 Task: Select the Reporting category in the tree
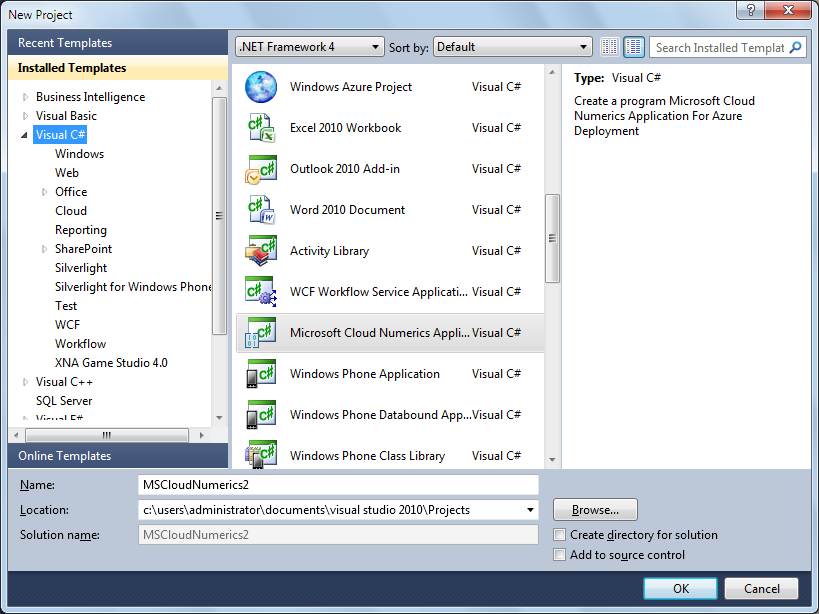click(81, 230)
